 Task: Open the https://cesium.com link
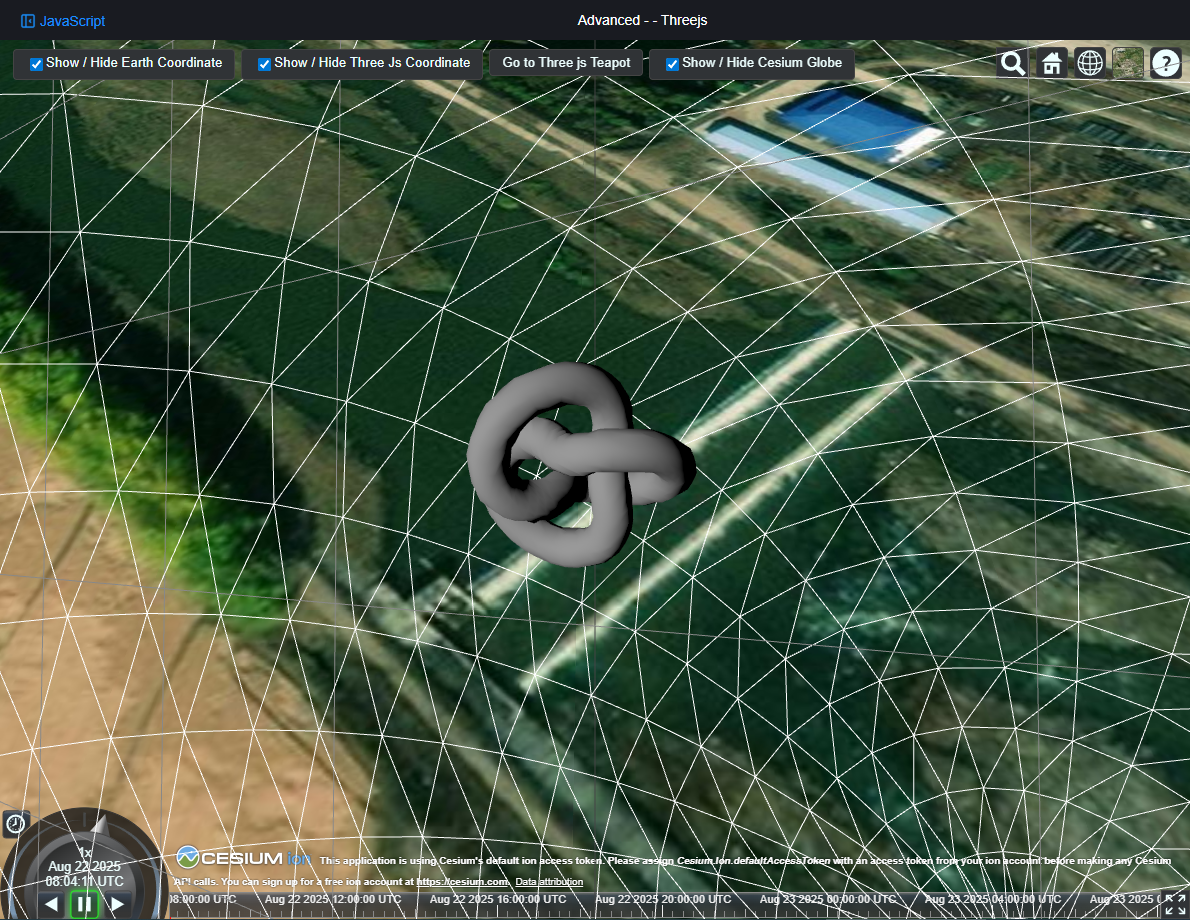coord(462,881)
